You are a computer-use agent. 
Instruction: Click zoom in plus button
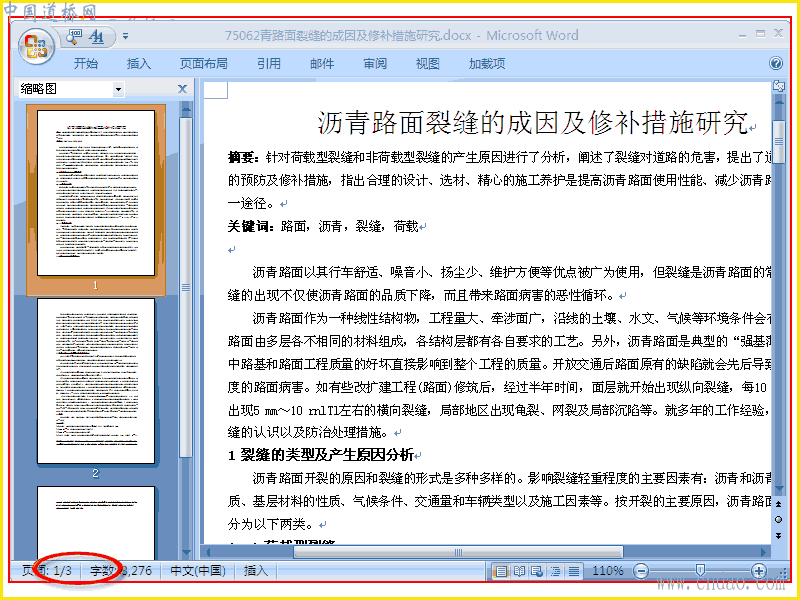click(x=759, y=571)
